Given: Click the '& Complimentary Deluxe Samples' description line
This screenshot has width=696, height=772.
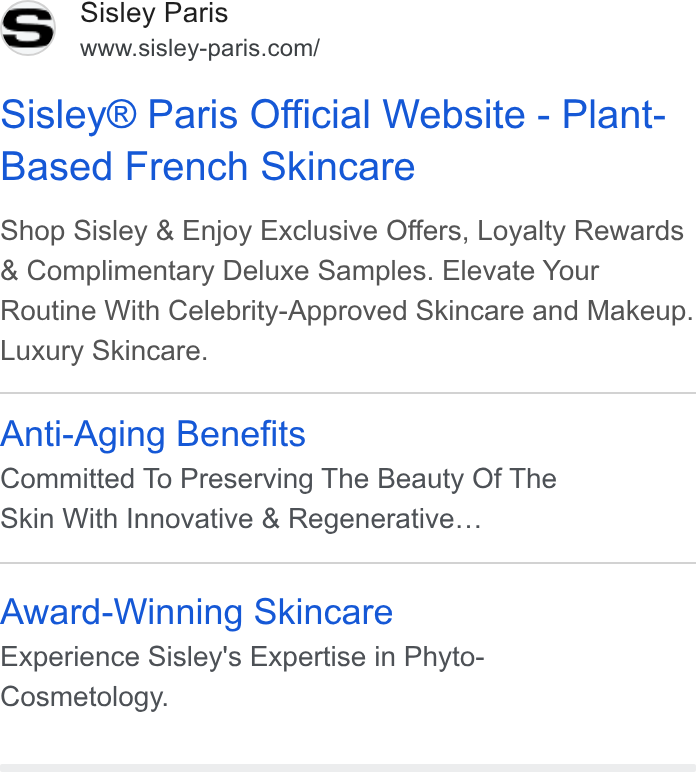Looking at the screenshot, I should coord(300,271).
